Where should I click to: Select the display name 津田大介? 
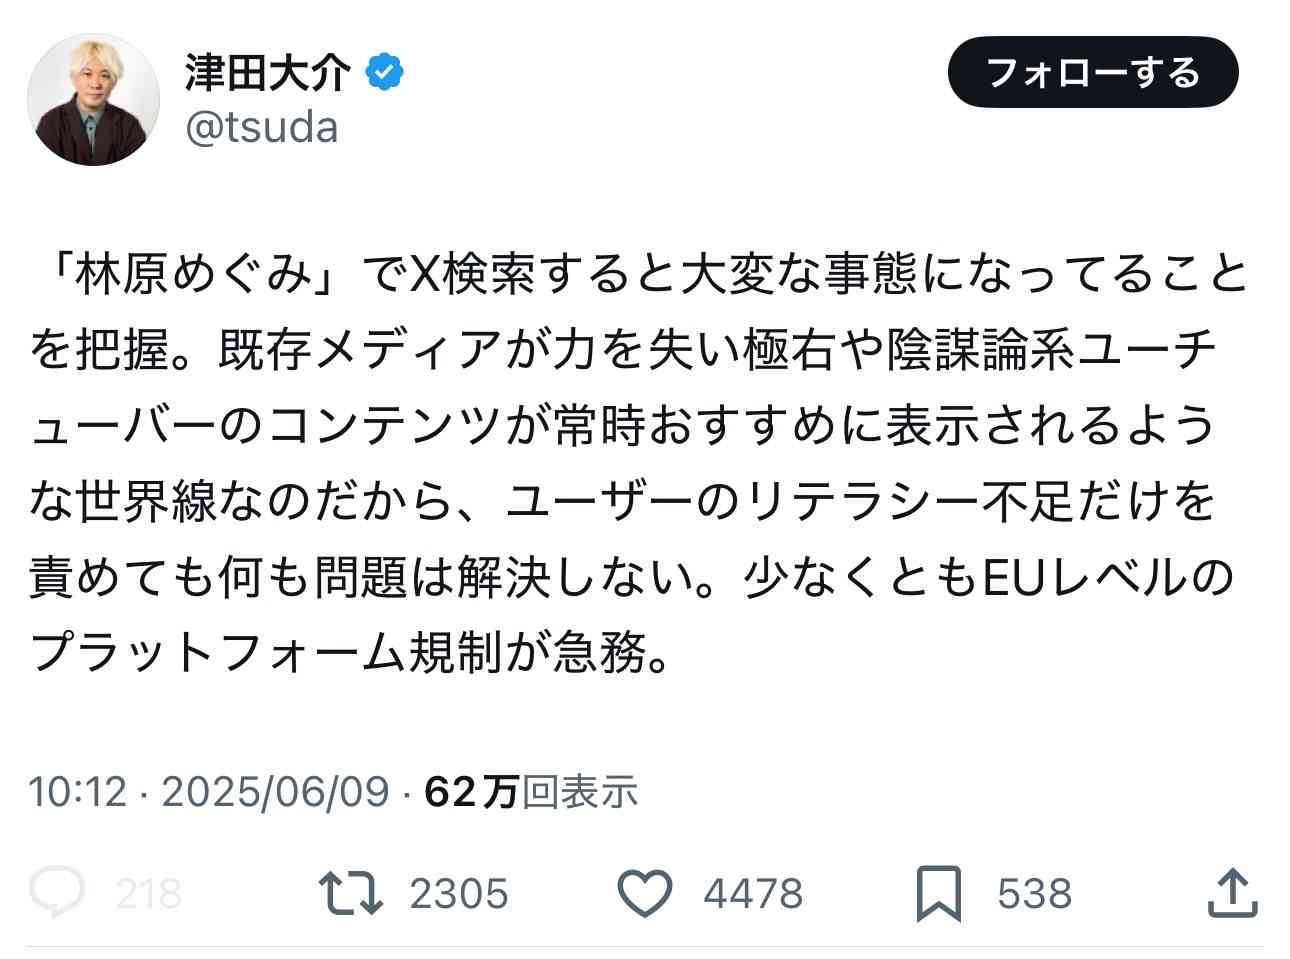264,69
